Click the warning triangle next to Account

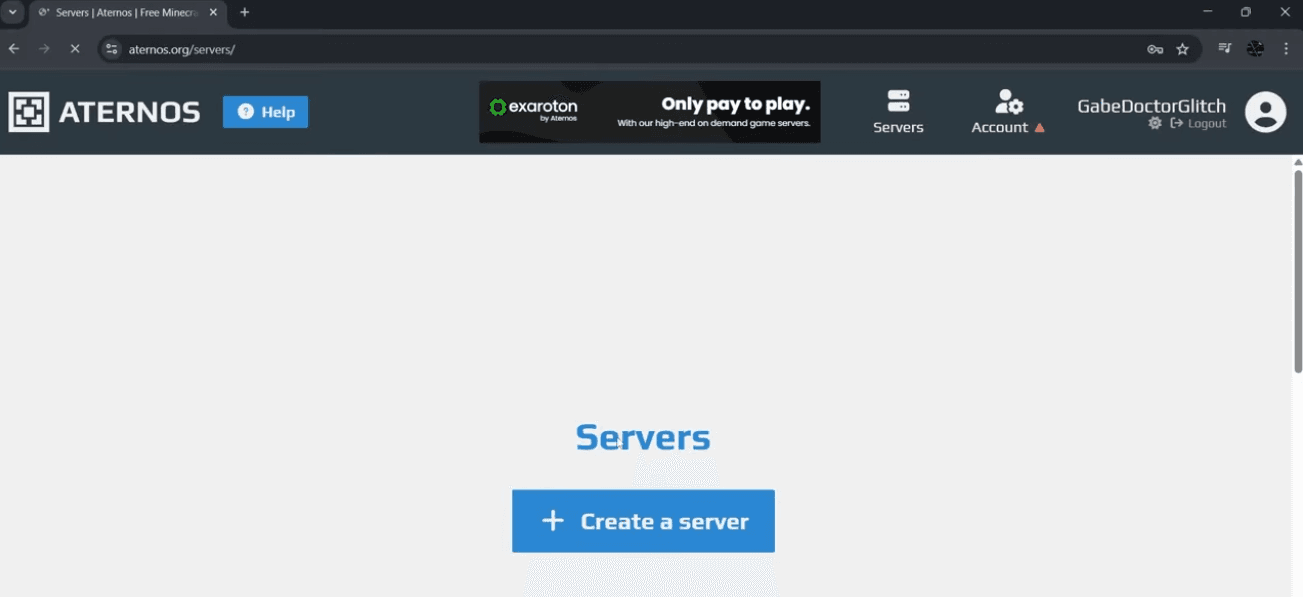pyautogui.click(x=1039, y=127)
